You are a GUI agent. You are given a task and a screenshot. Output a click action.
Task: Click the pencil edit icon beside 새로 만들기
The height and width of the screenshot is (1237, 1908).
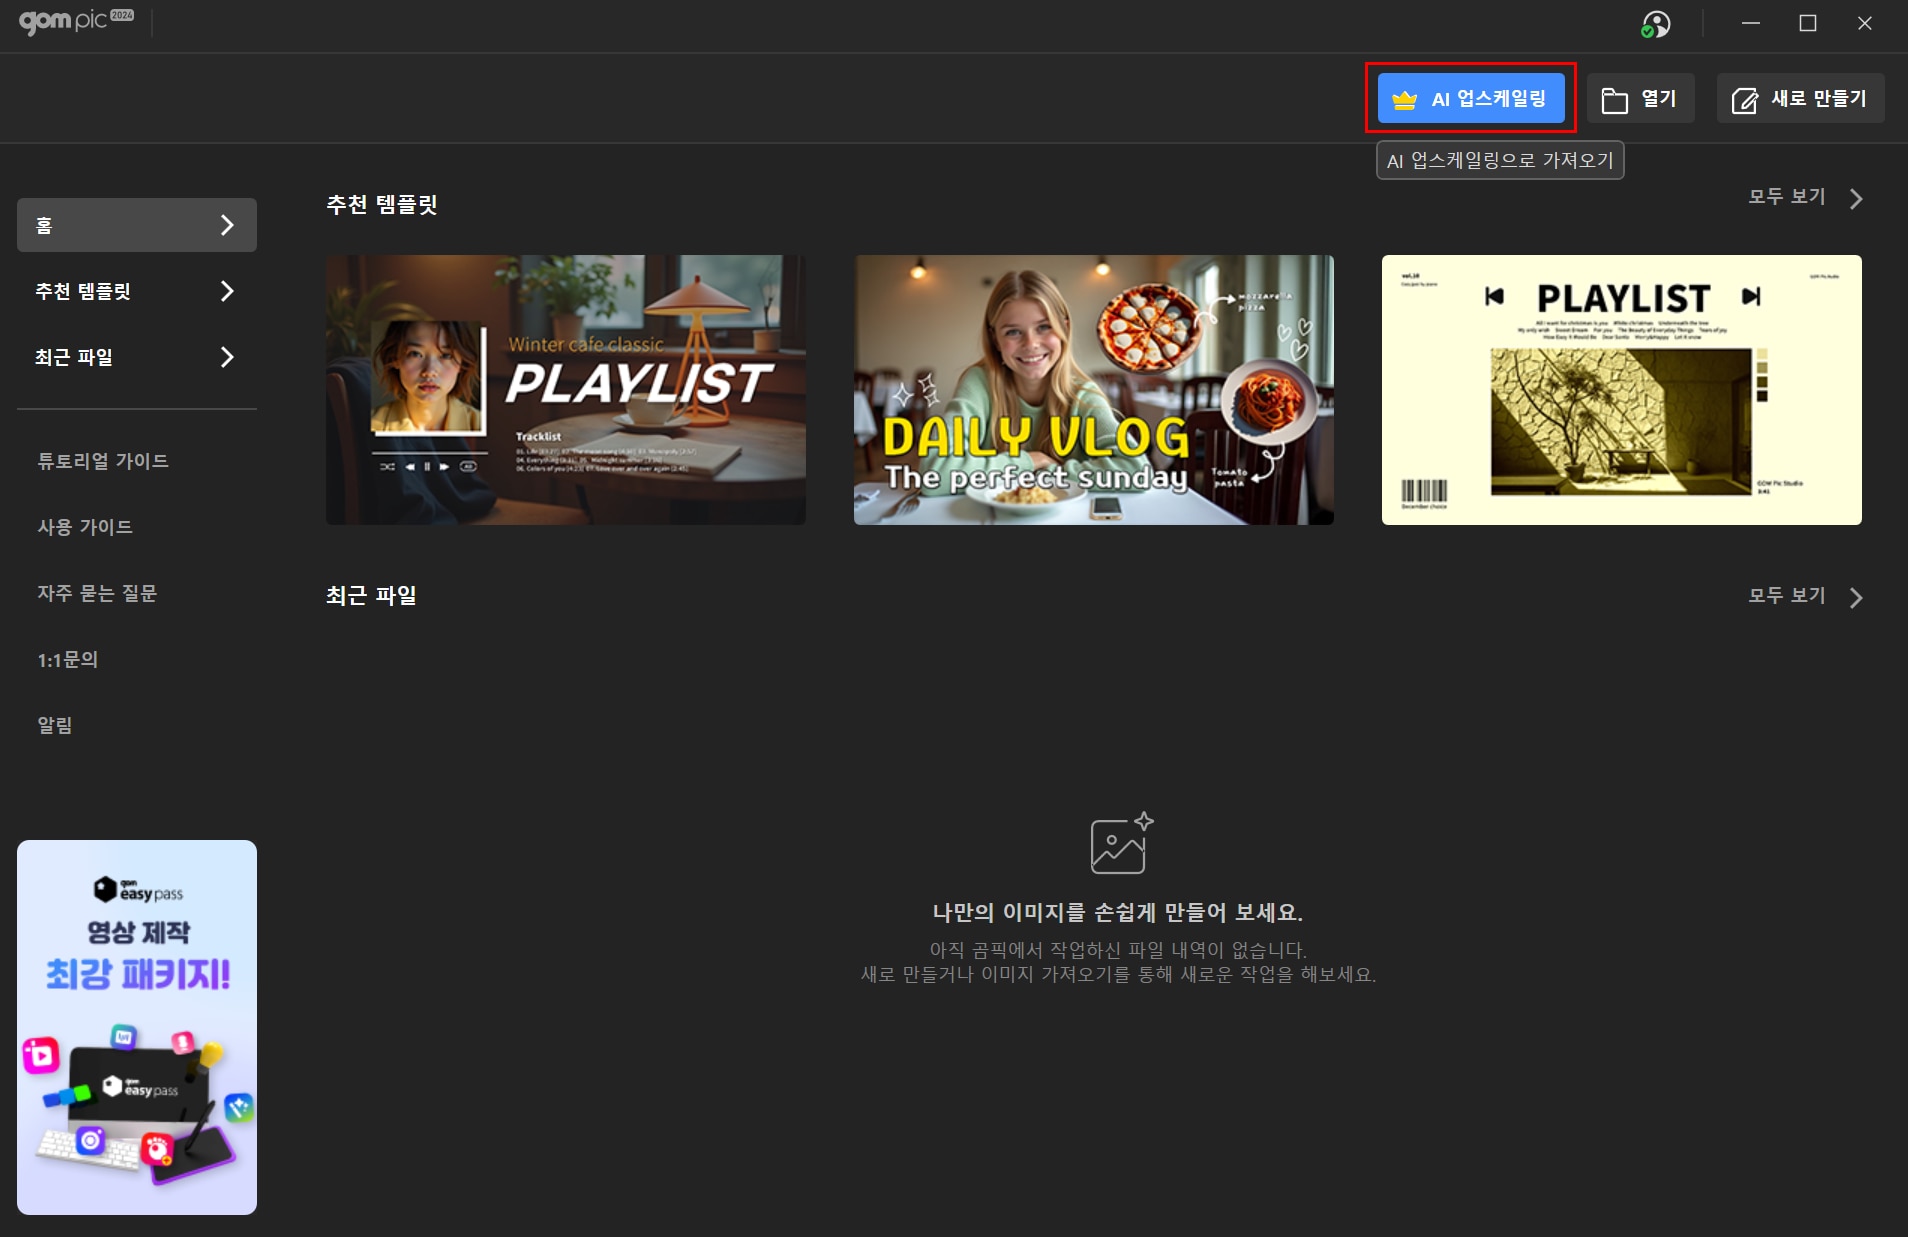(x=1744, y=100)
